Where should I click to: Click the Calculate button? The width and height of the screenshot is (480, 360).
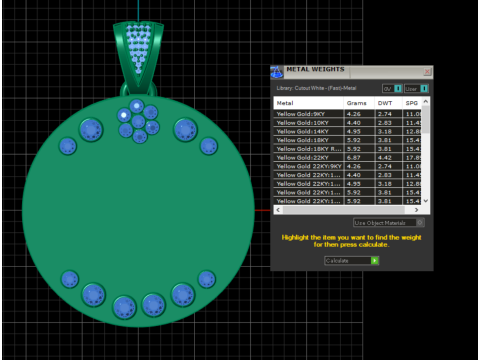pyautogui.click(x=351, y=261)
